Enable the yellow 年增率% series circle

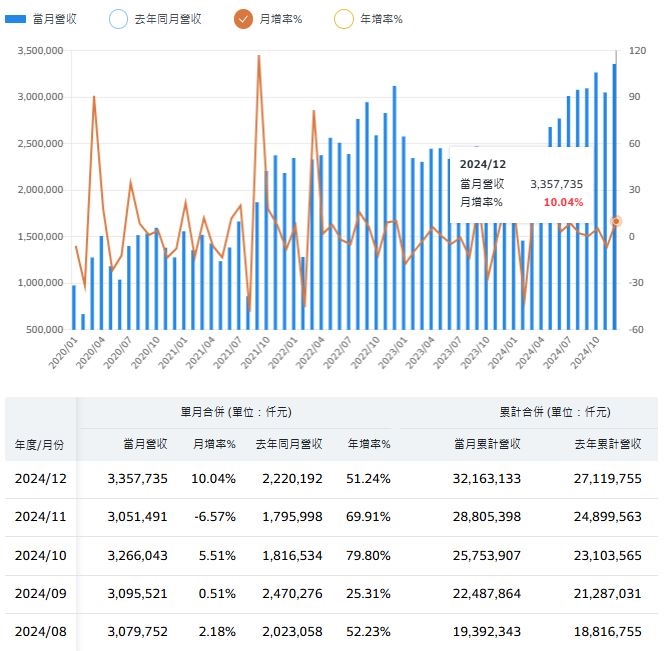[343, 18]
